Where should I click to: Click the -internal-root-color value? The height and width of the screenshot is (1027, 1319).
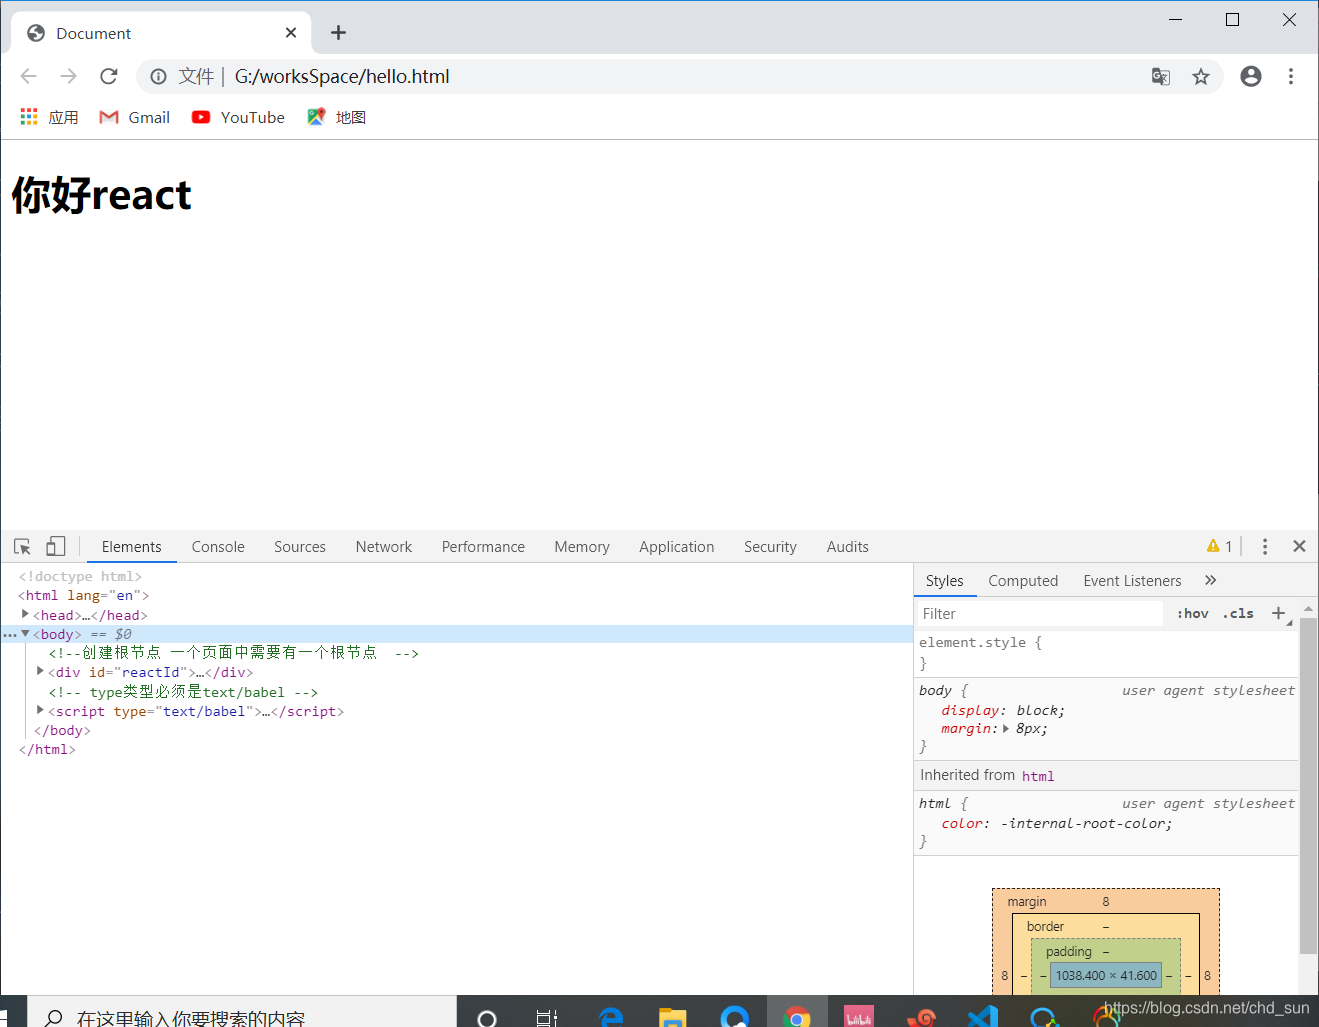[x=1084, y=824]
